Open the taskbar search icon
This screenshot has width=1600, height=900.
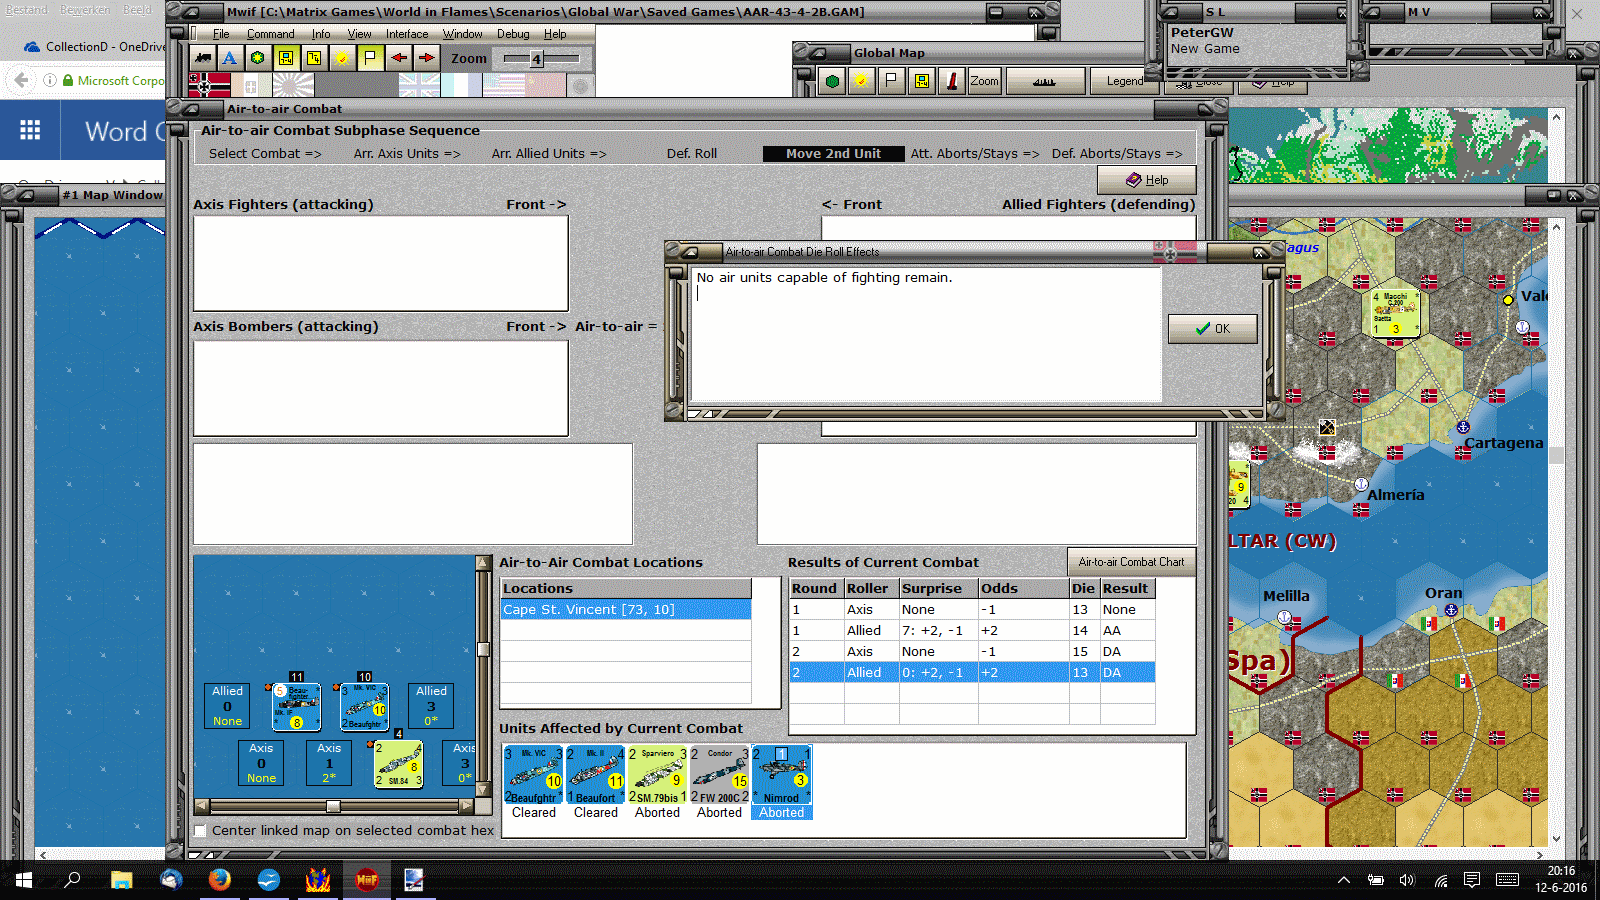click(x=72, y=880)
